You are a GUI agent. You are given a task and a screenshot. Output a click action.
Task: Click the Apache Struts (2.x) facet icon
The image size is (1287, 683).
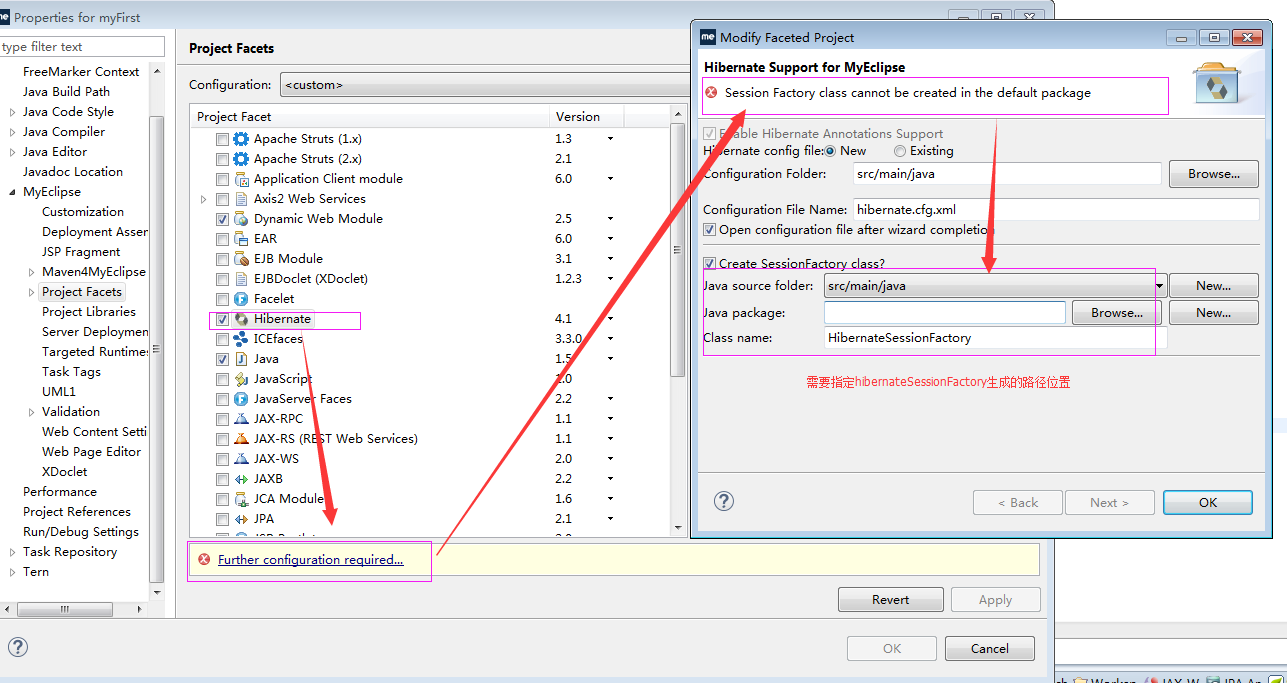(241, 159)
